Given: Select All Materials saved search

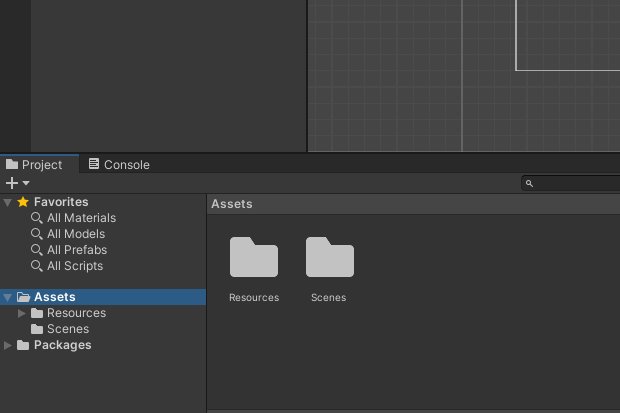Looking at the screenshot, I should pyautogui.click(x=81, y=218).
